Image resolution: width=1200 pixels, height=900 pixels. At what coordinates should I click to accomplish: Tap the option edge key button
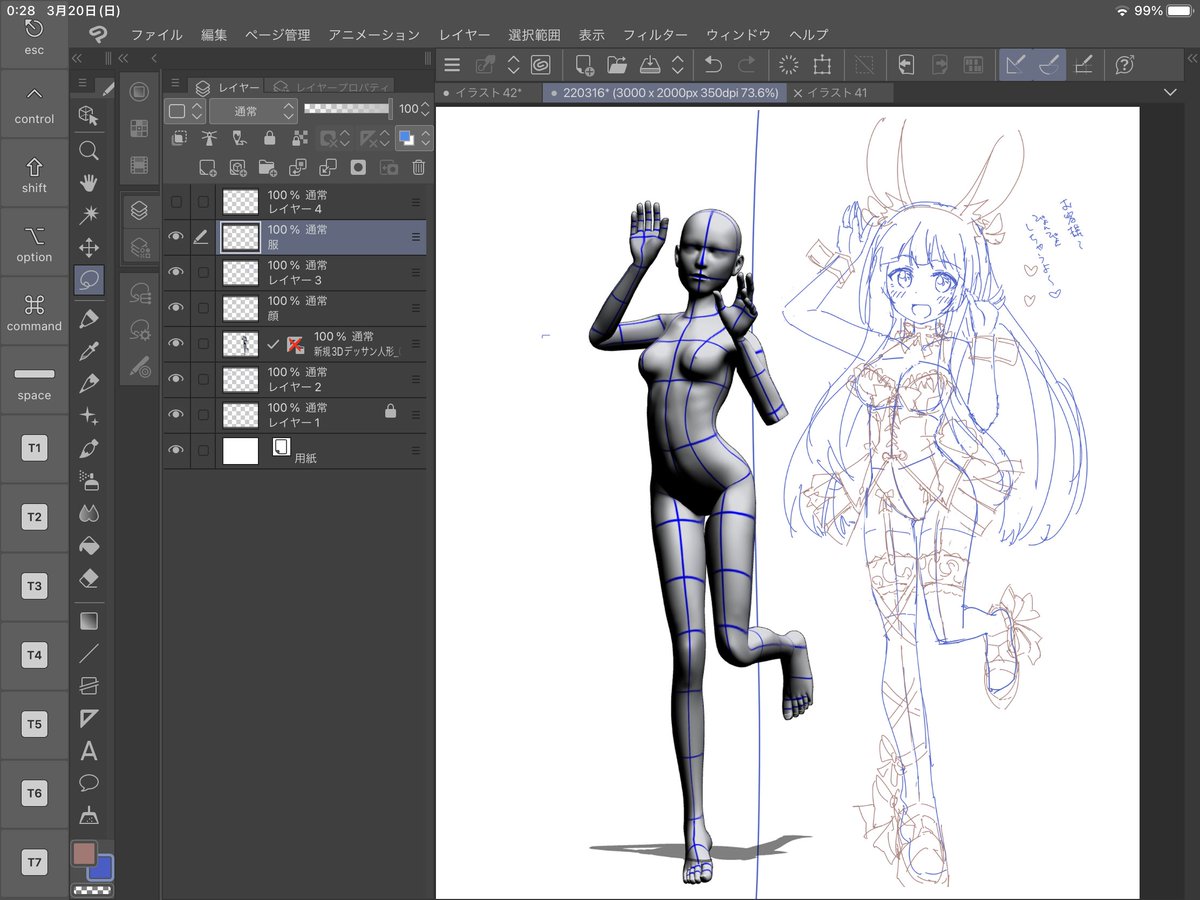pos(34,242)
